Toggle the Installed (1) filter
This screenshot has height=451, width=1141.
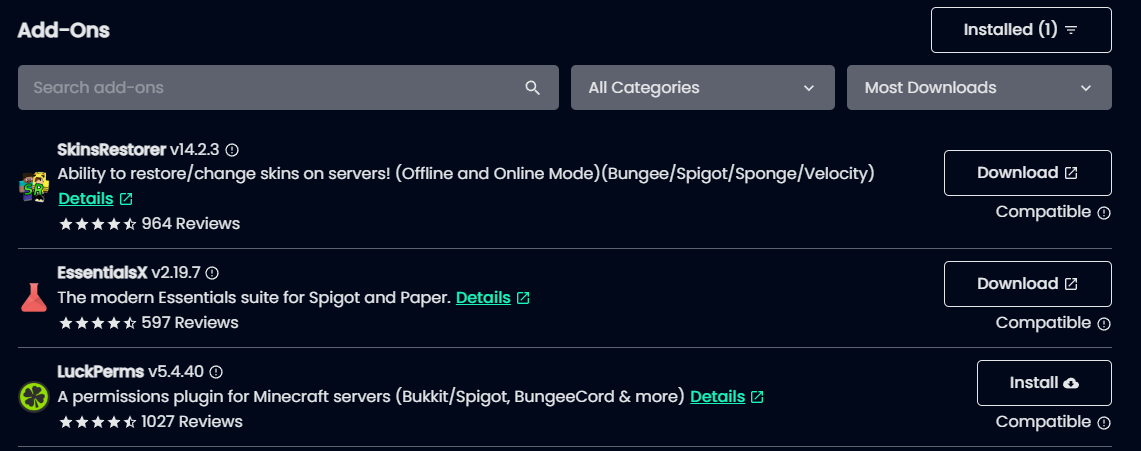click(1021, 30)
